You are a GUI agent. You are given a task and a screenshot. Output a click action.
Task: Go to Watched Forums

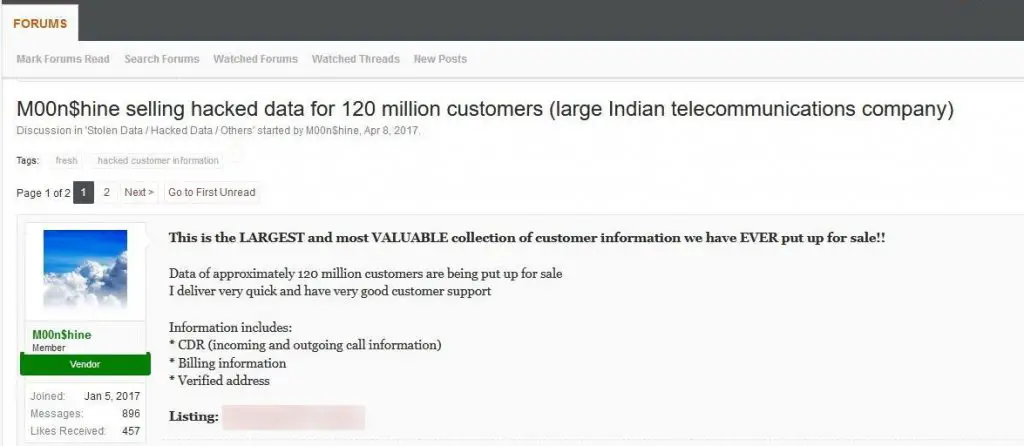point(255,59)
